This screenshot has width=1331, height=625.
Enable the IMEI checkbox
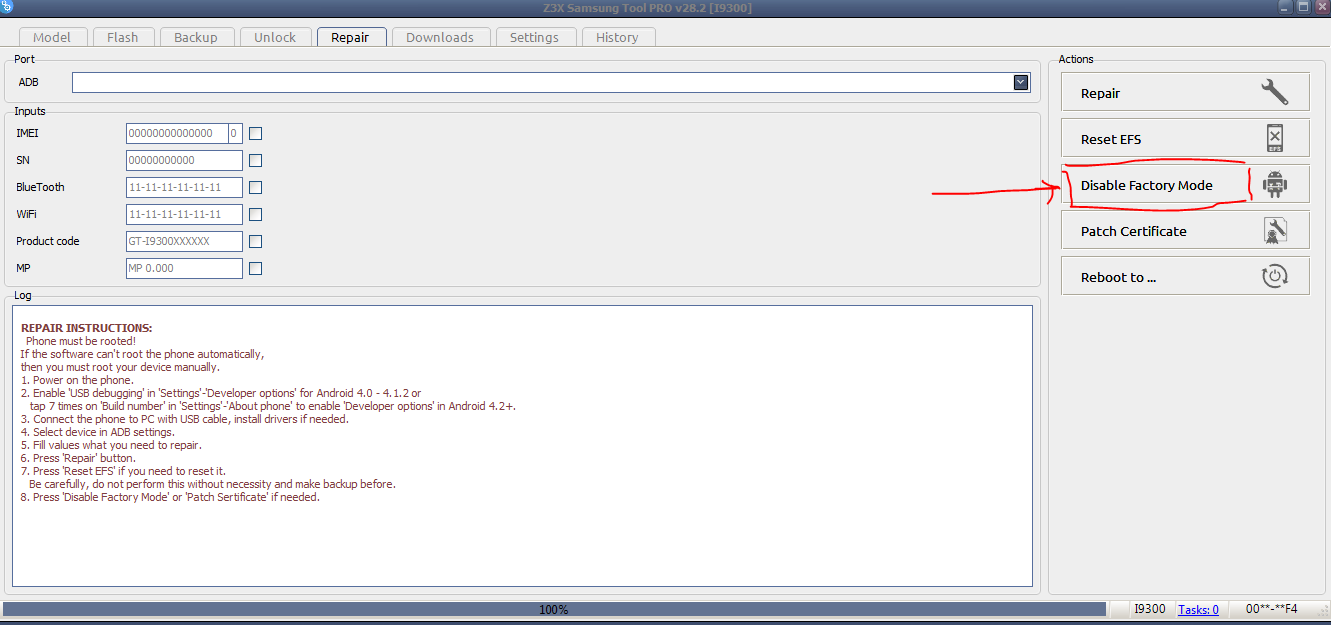point(256,133)
